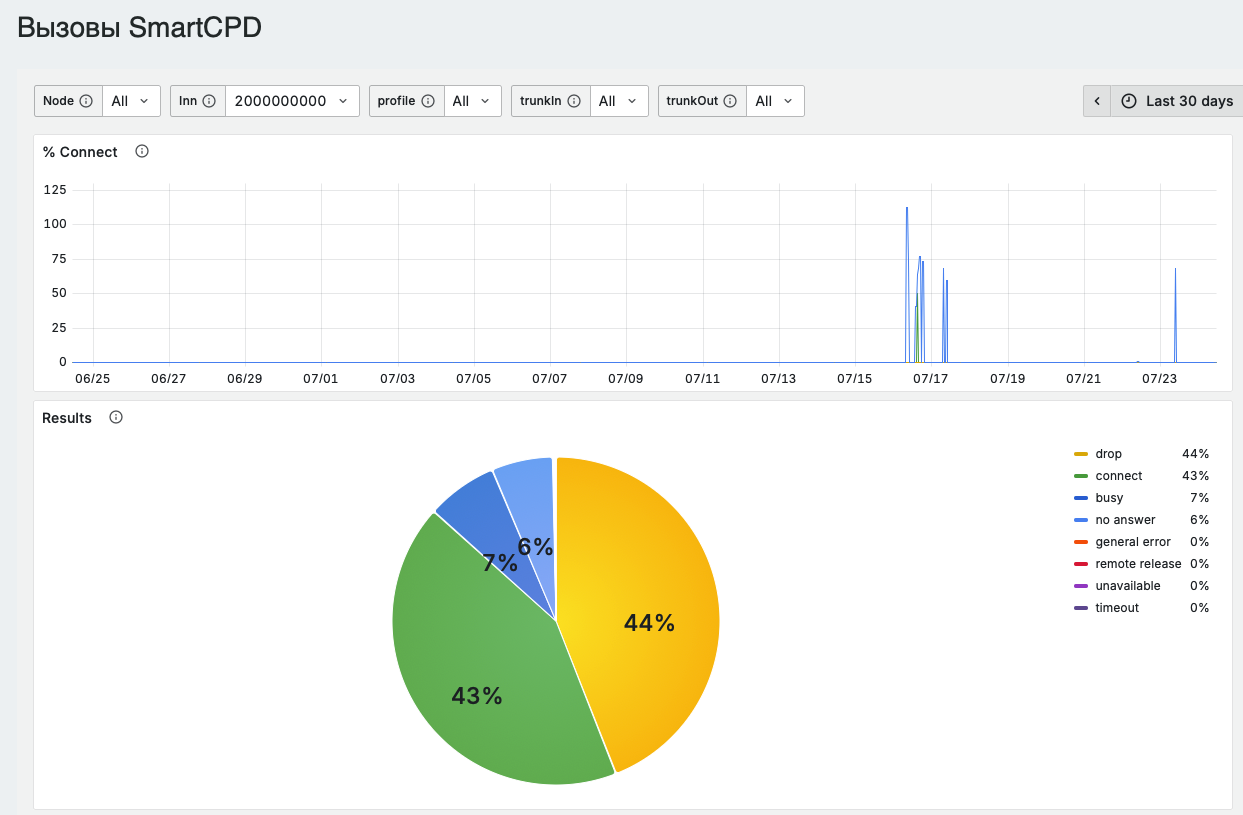This screenshot has height=815, width=1243.
Task: Shift time range back with left arrow
Action: [1097, 101]
